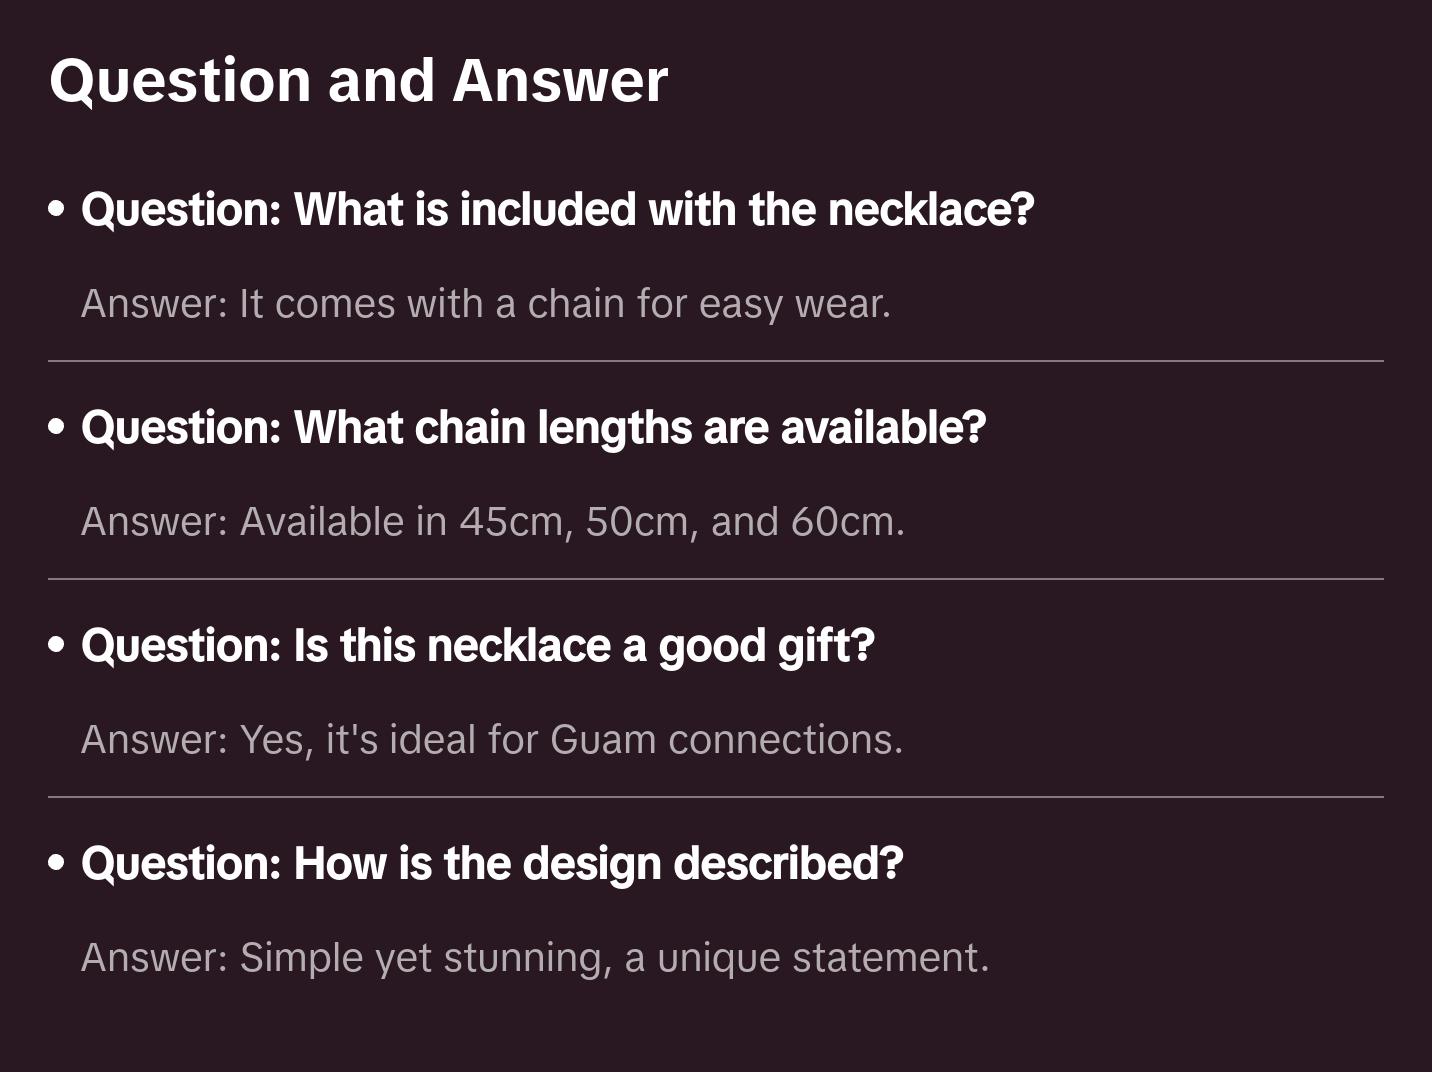The height and width of the screenshot is (1072, 1432).
Task: Click bullet point beside chain lengths question
Action: click(57, 427)
